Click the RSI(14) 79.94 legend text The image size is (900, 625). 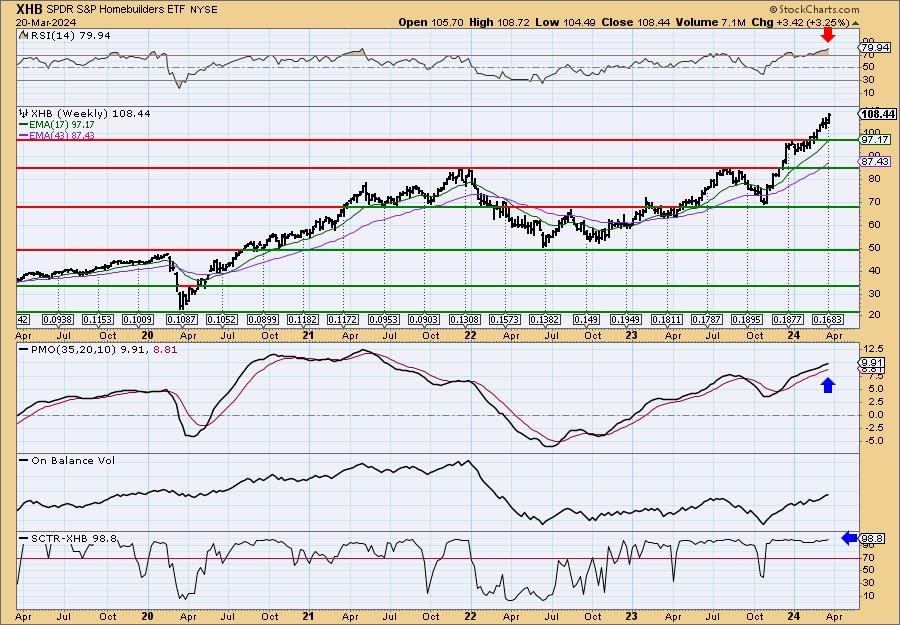coord(69,36)
